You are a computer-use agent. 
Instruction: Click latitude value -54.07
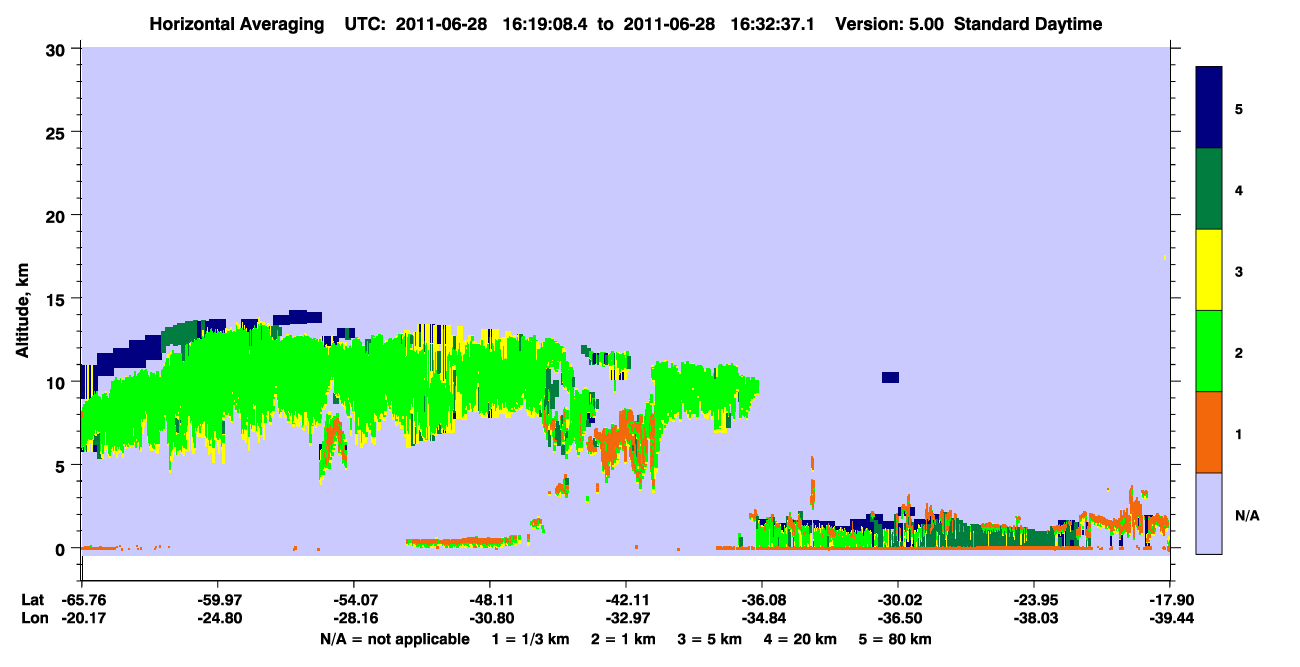[354, 600]
